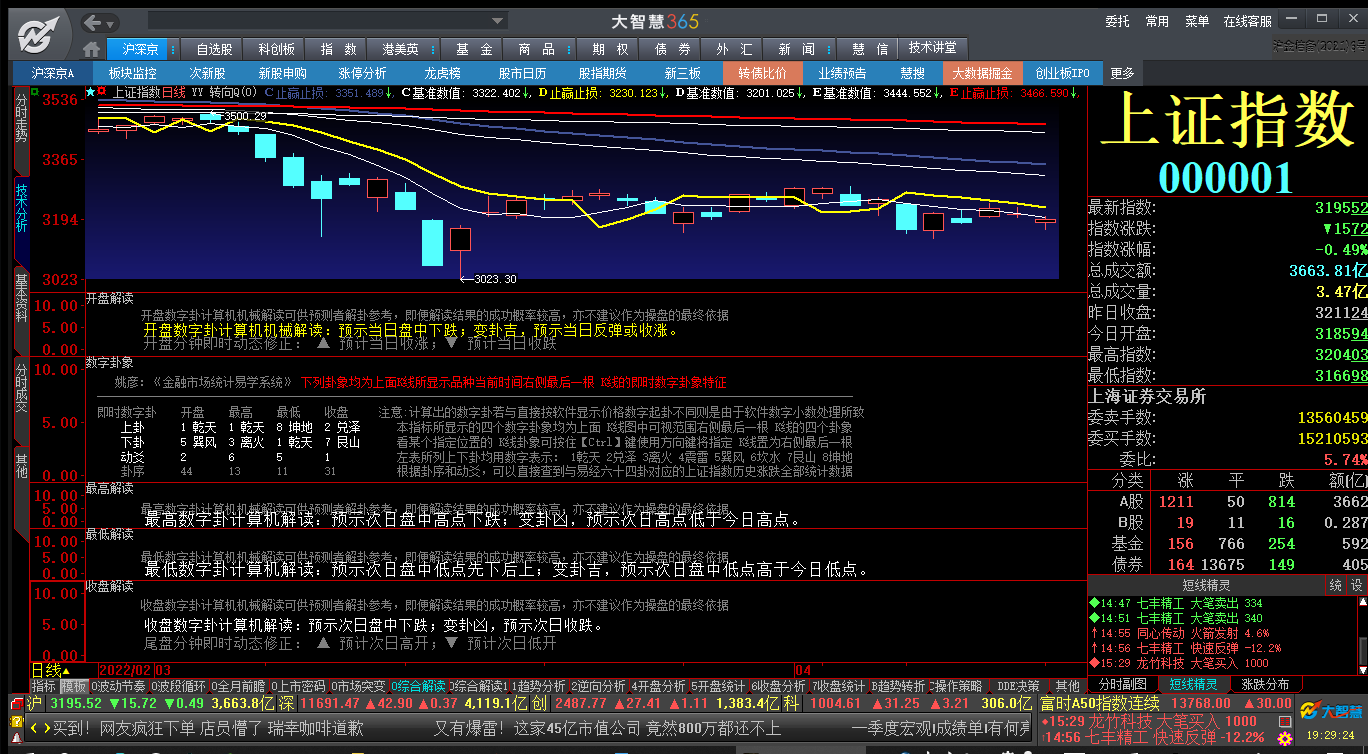Click the 深 index label in status bar

point(286,703)
